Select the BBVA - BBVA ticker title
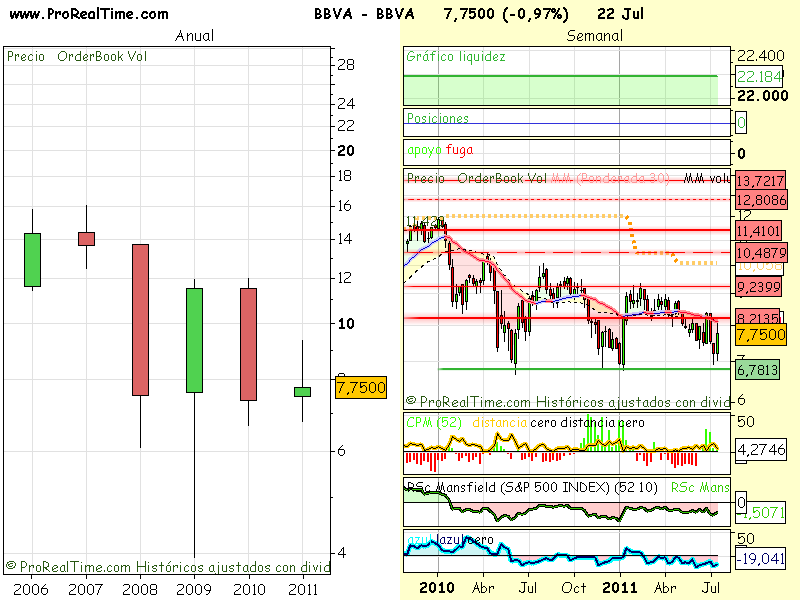Image resolution: width=800 pixels, height=600 pixels. [364, 14]
